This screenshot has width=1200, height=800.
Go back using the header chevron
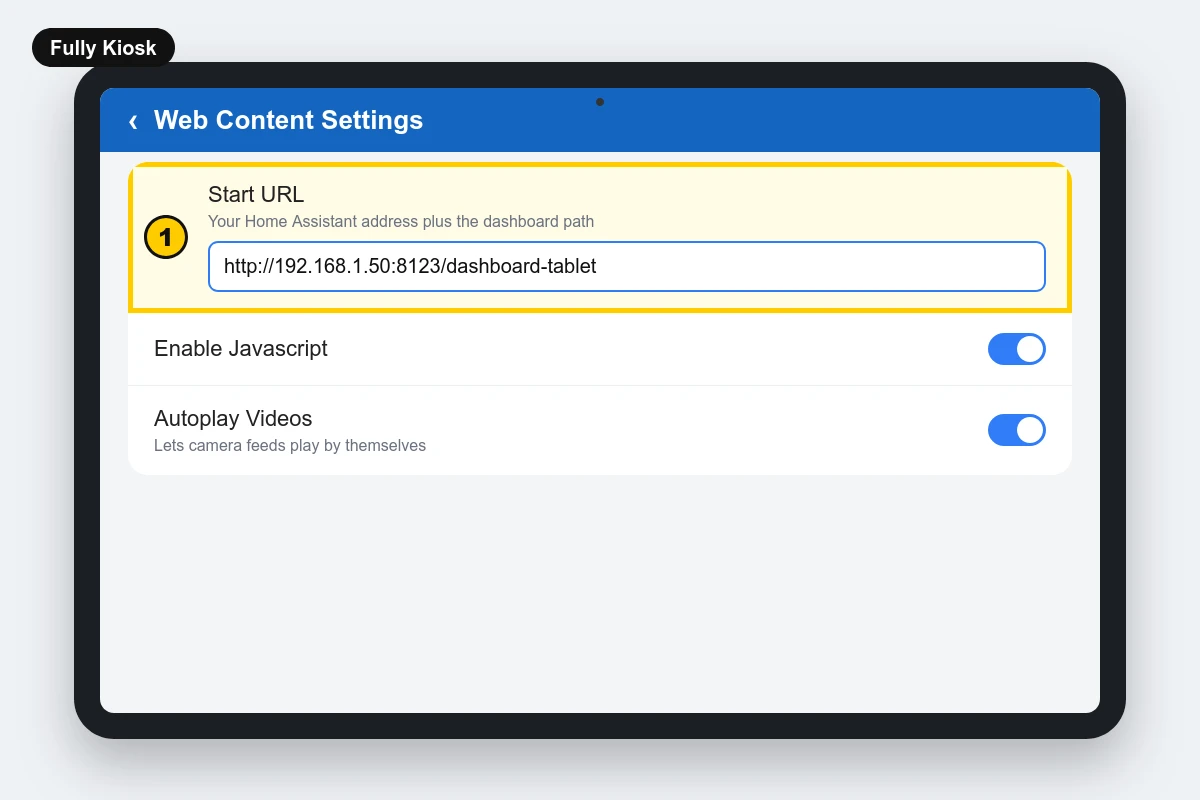[133, 121]
